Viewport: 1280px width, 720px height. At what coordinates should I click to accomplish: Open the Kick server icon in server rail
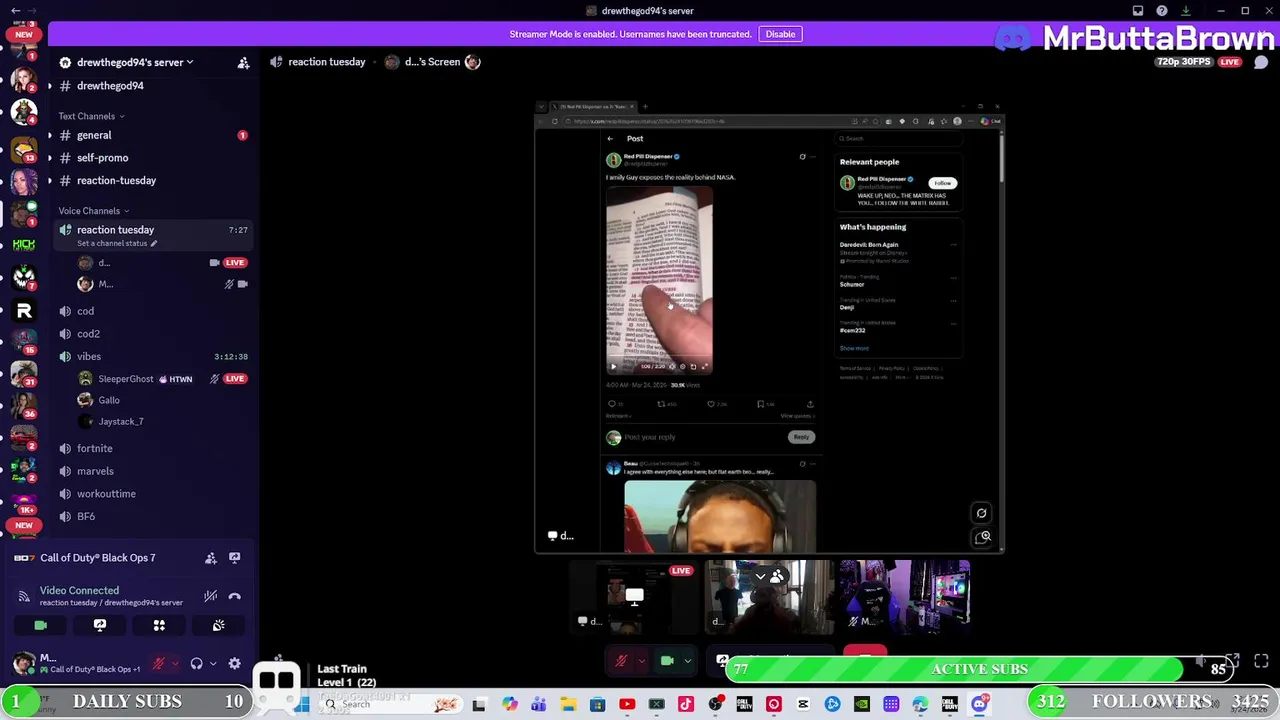click(x=24, y=244)
